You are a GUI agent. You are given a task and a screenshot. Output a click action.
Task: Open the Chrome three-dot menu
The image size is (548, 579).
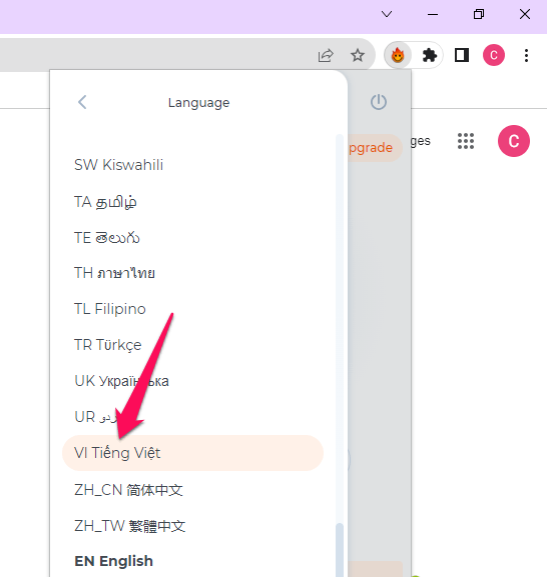point(526,56)
